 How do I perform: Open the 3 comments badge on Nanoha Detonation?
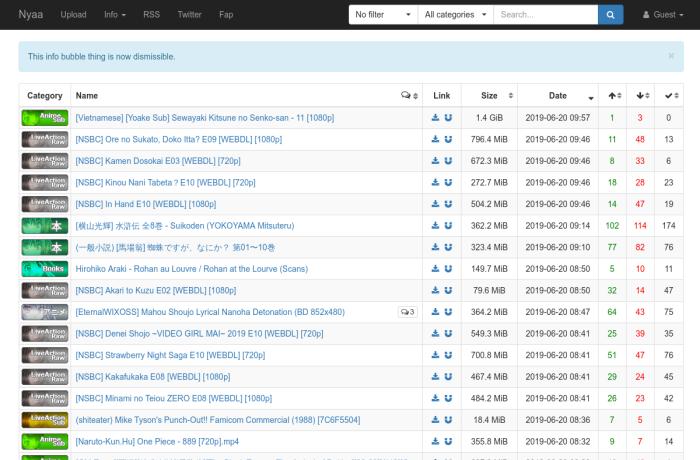pos(408,312)
